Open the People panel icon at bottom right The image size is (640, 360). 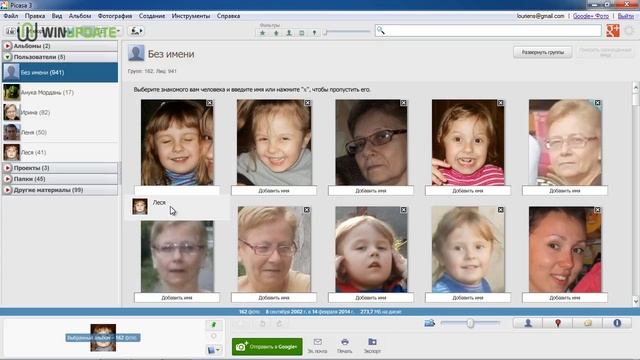528,323
